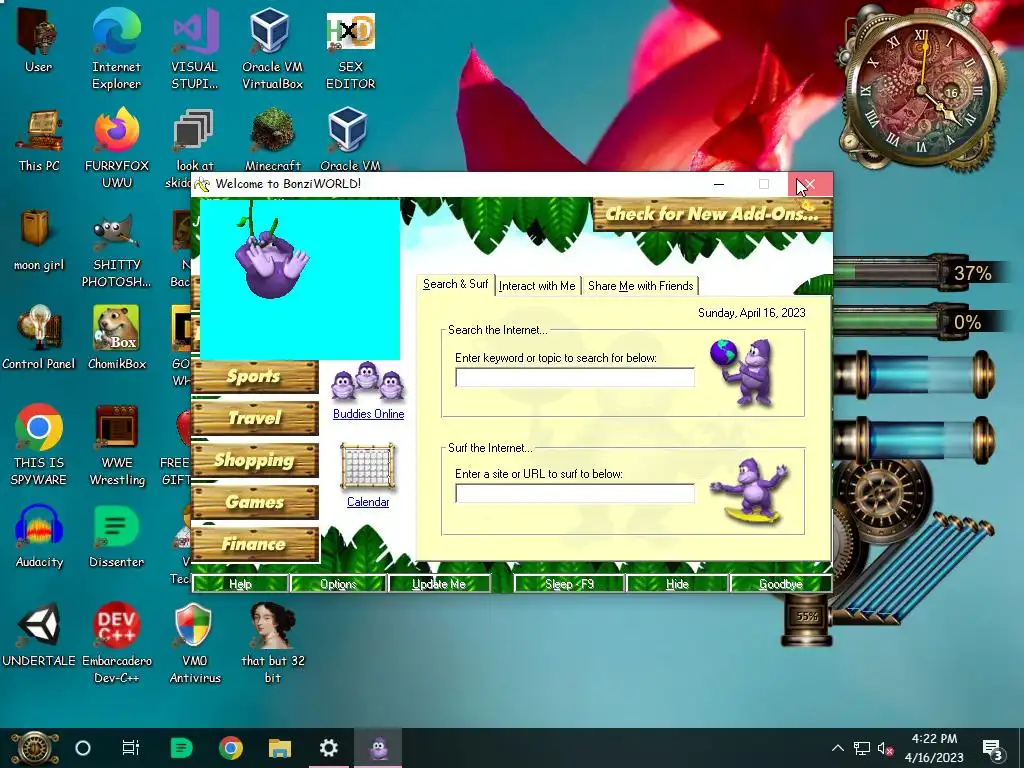
Task: Open the Shopping category
Action: click(255, 460)
